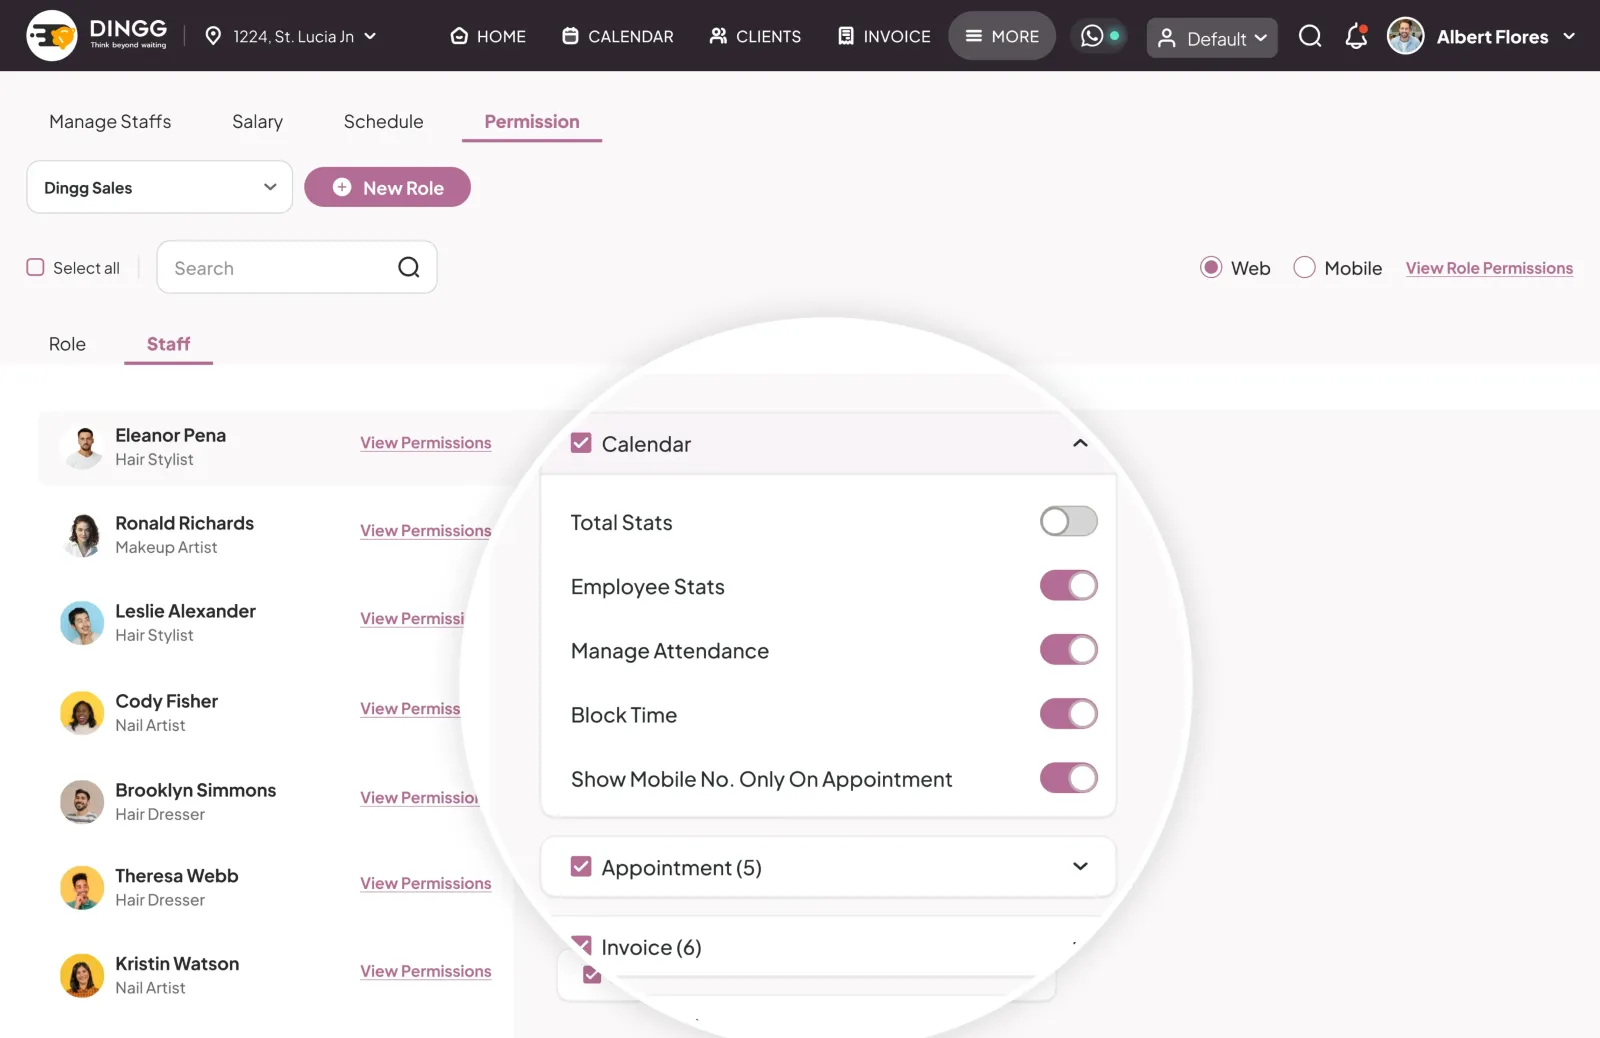Collapse the Calendar section chevron

[1080, 443]
